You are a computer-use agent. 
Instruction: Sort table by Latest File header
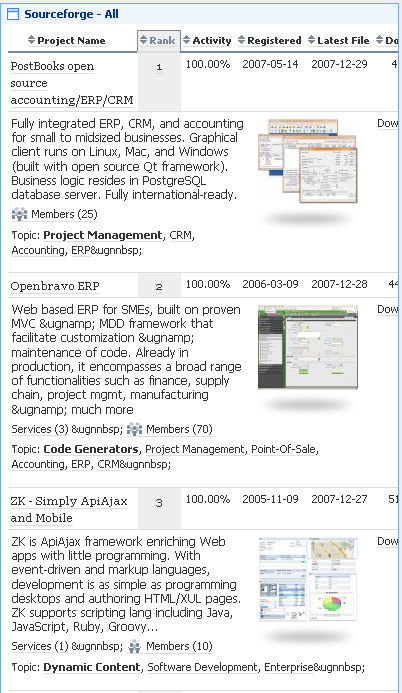point(343,41)
